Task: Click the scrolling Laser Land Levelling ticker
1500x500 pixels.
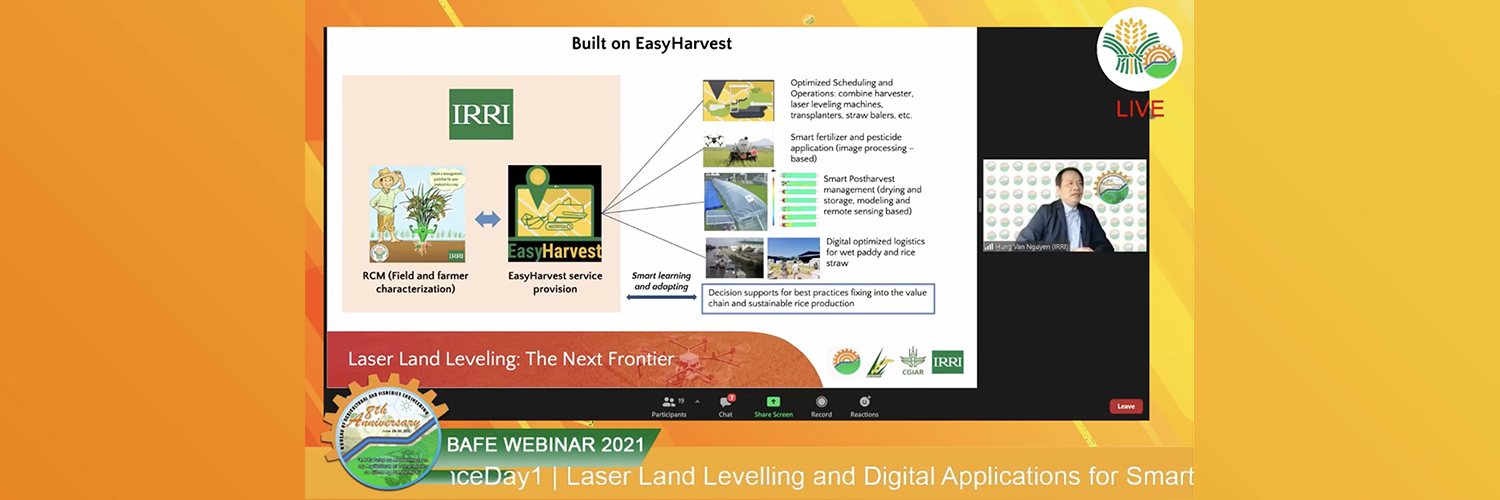Action: coord(820,477)
